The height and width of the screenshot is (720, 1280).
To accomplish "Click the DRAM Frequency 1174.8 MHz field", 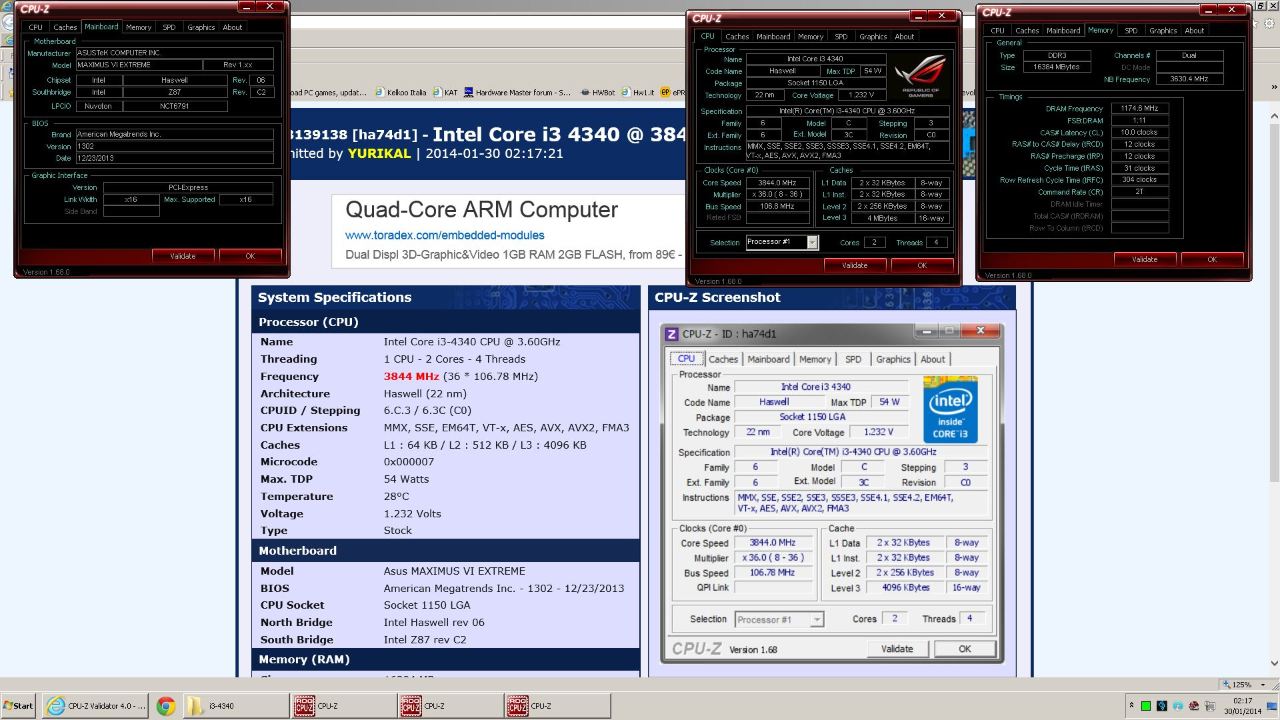I will point(1140,108).
